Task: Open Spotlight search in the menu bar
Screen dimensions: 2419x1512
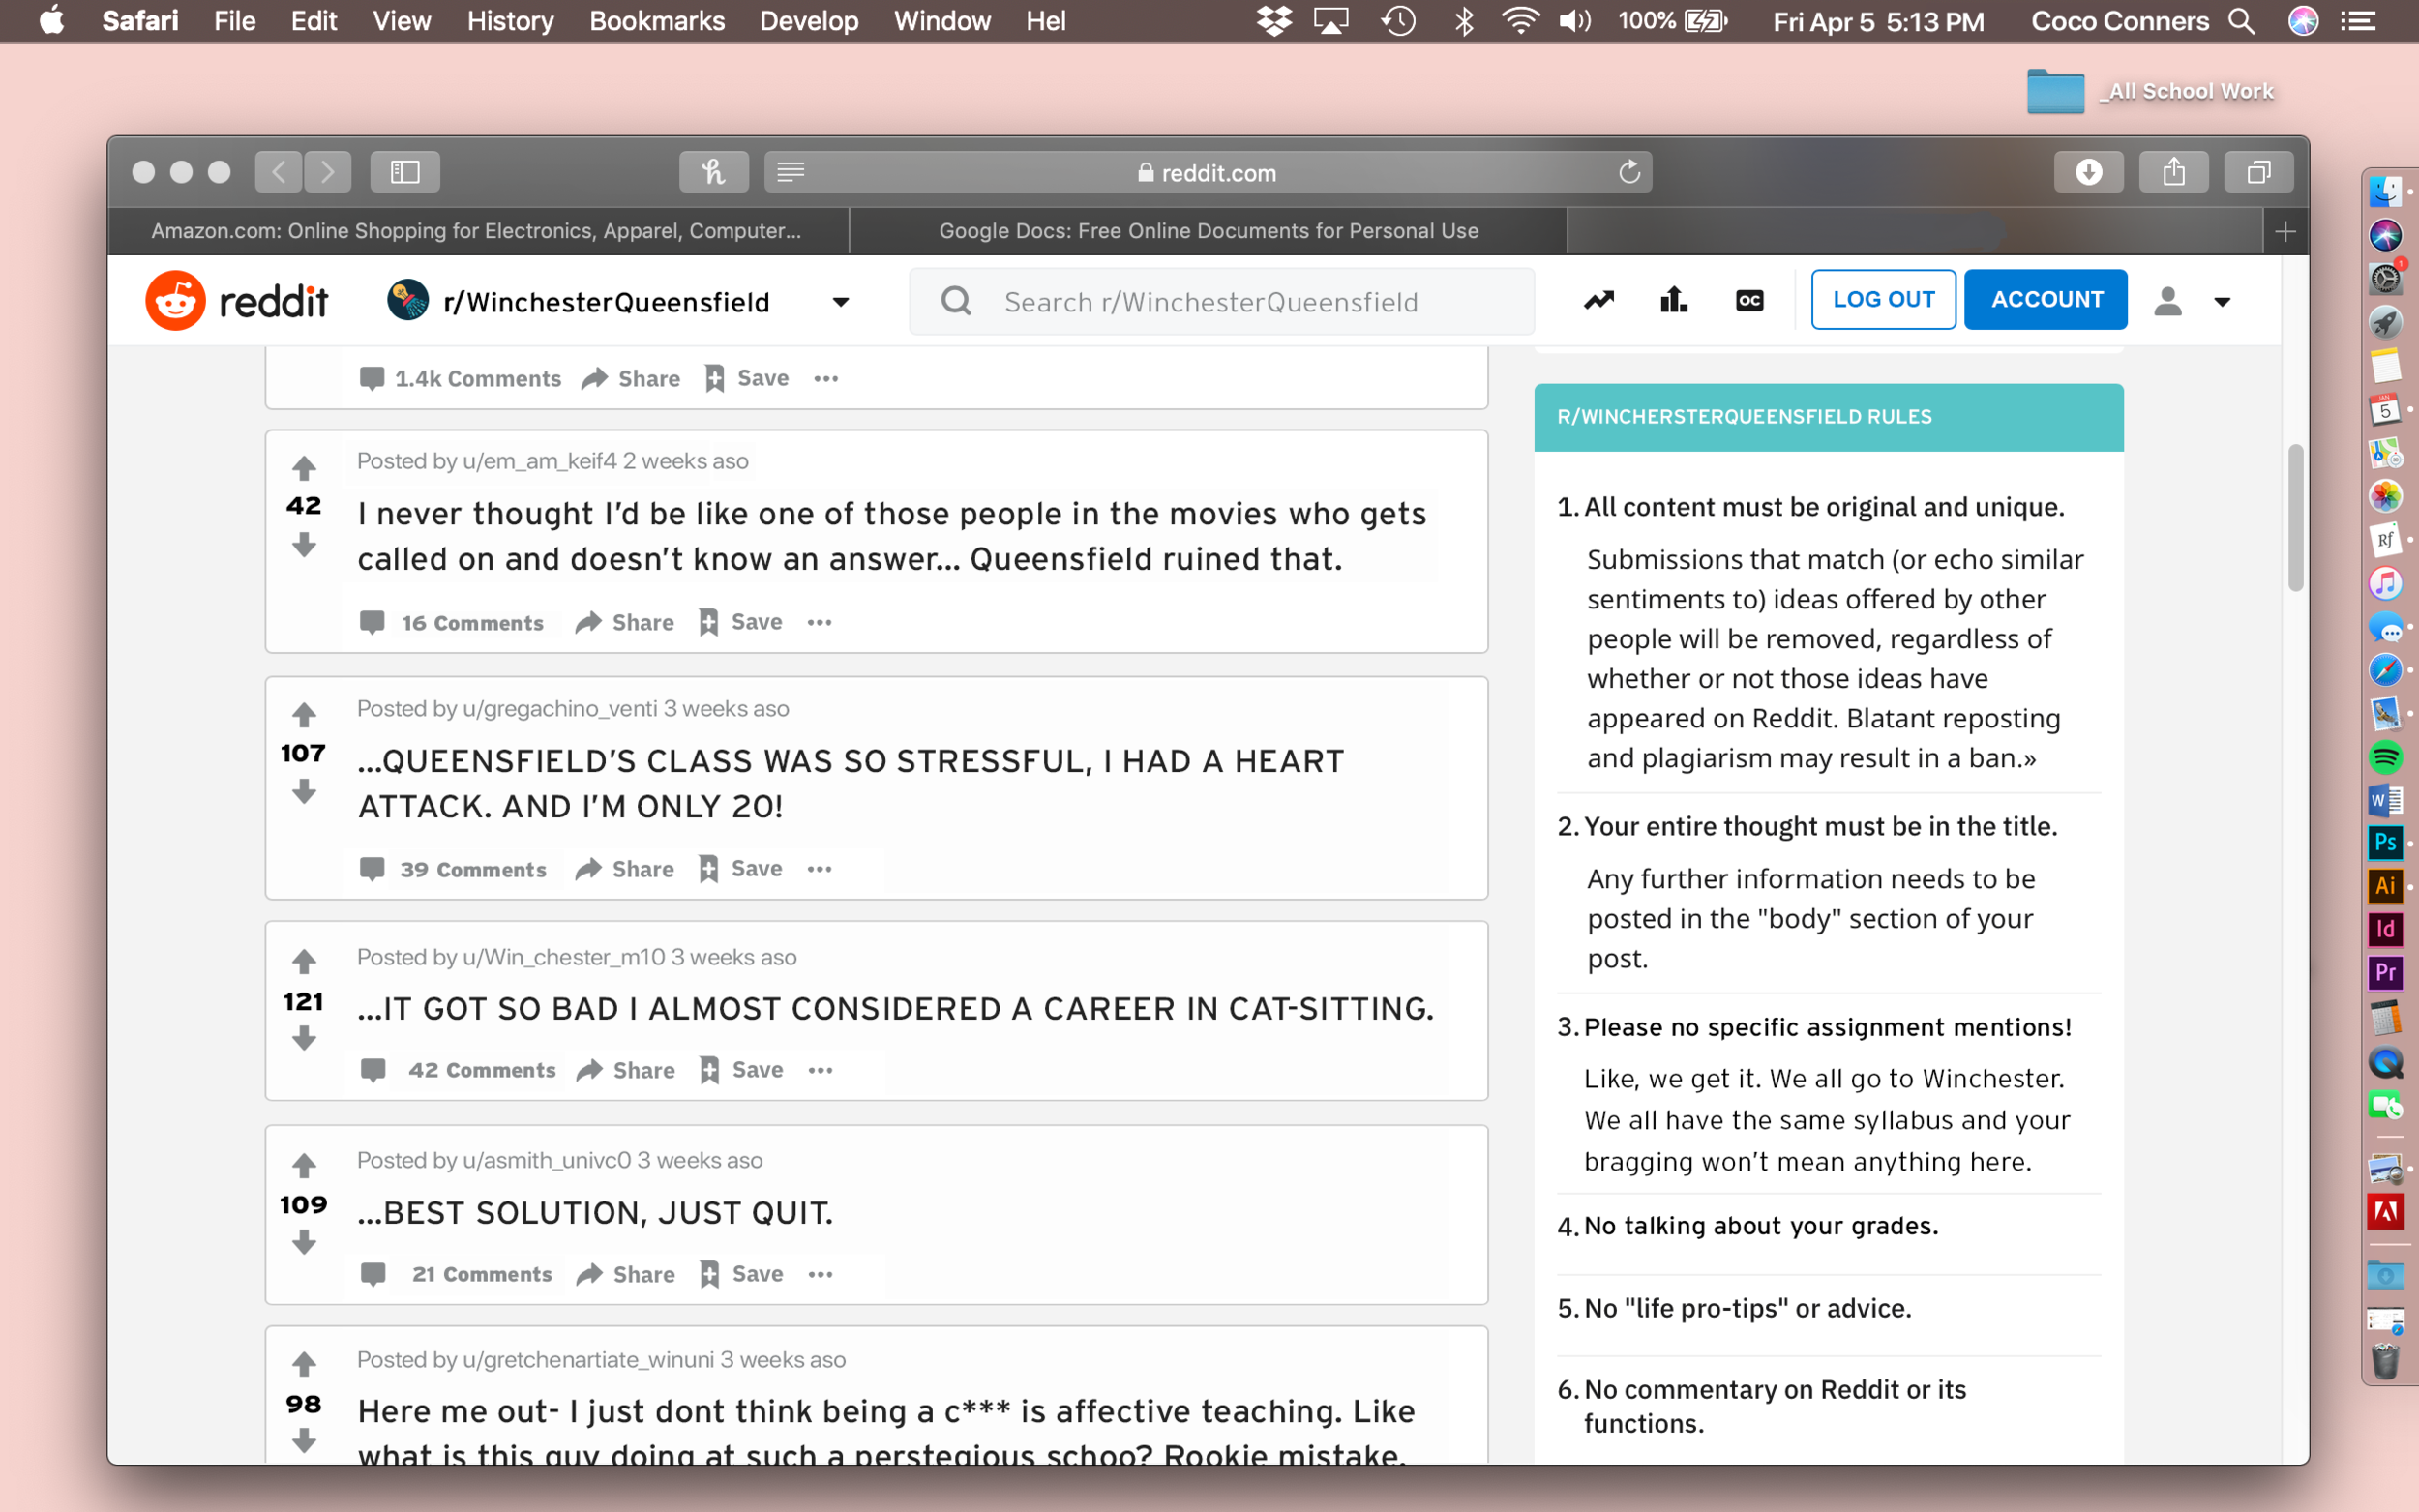Action: pos(2241,21)
